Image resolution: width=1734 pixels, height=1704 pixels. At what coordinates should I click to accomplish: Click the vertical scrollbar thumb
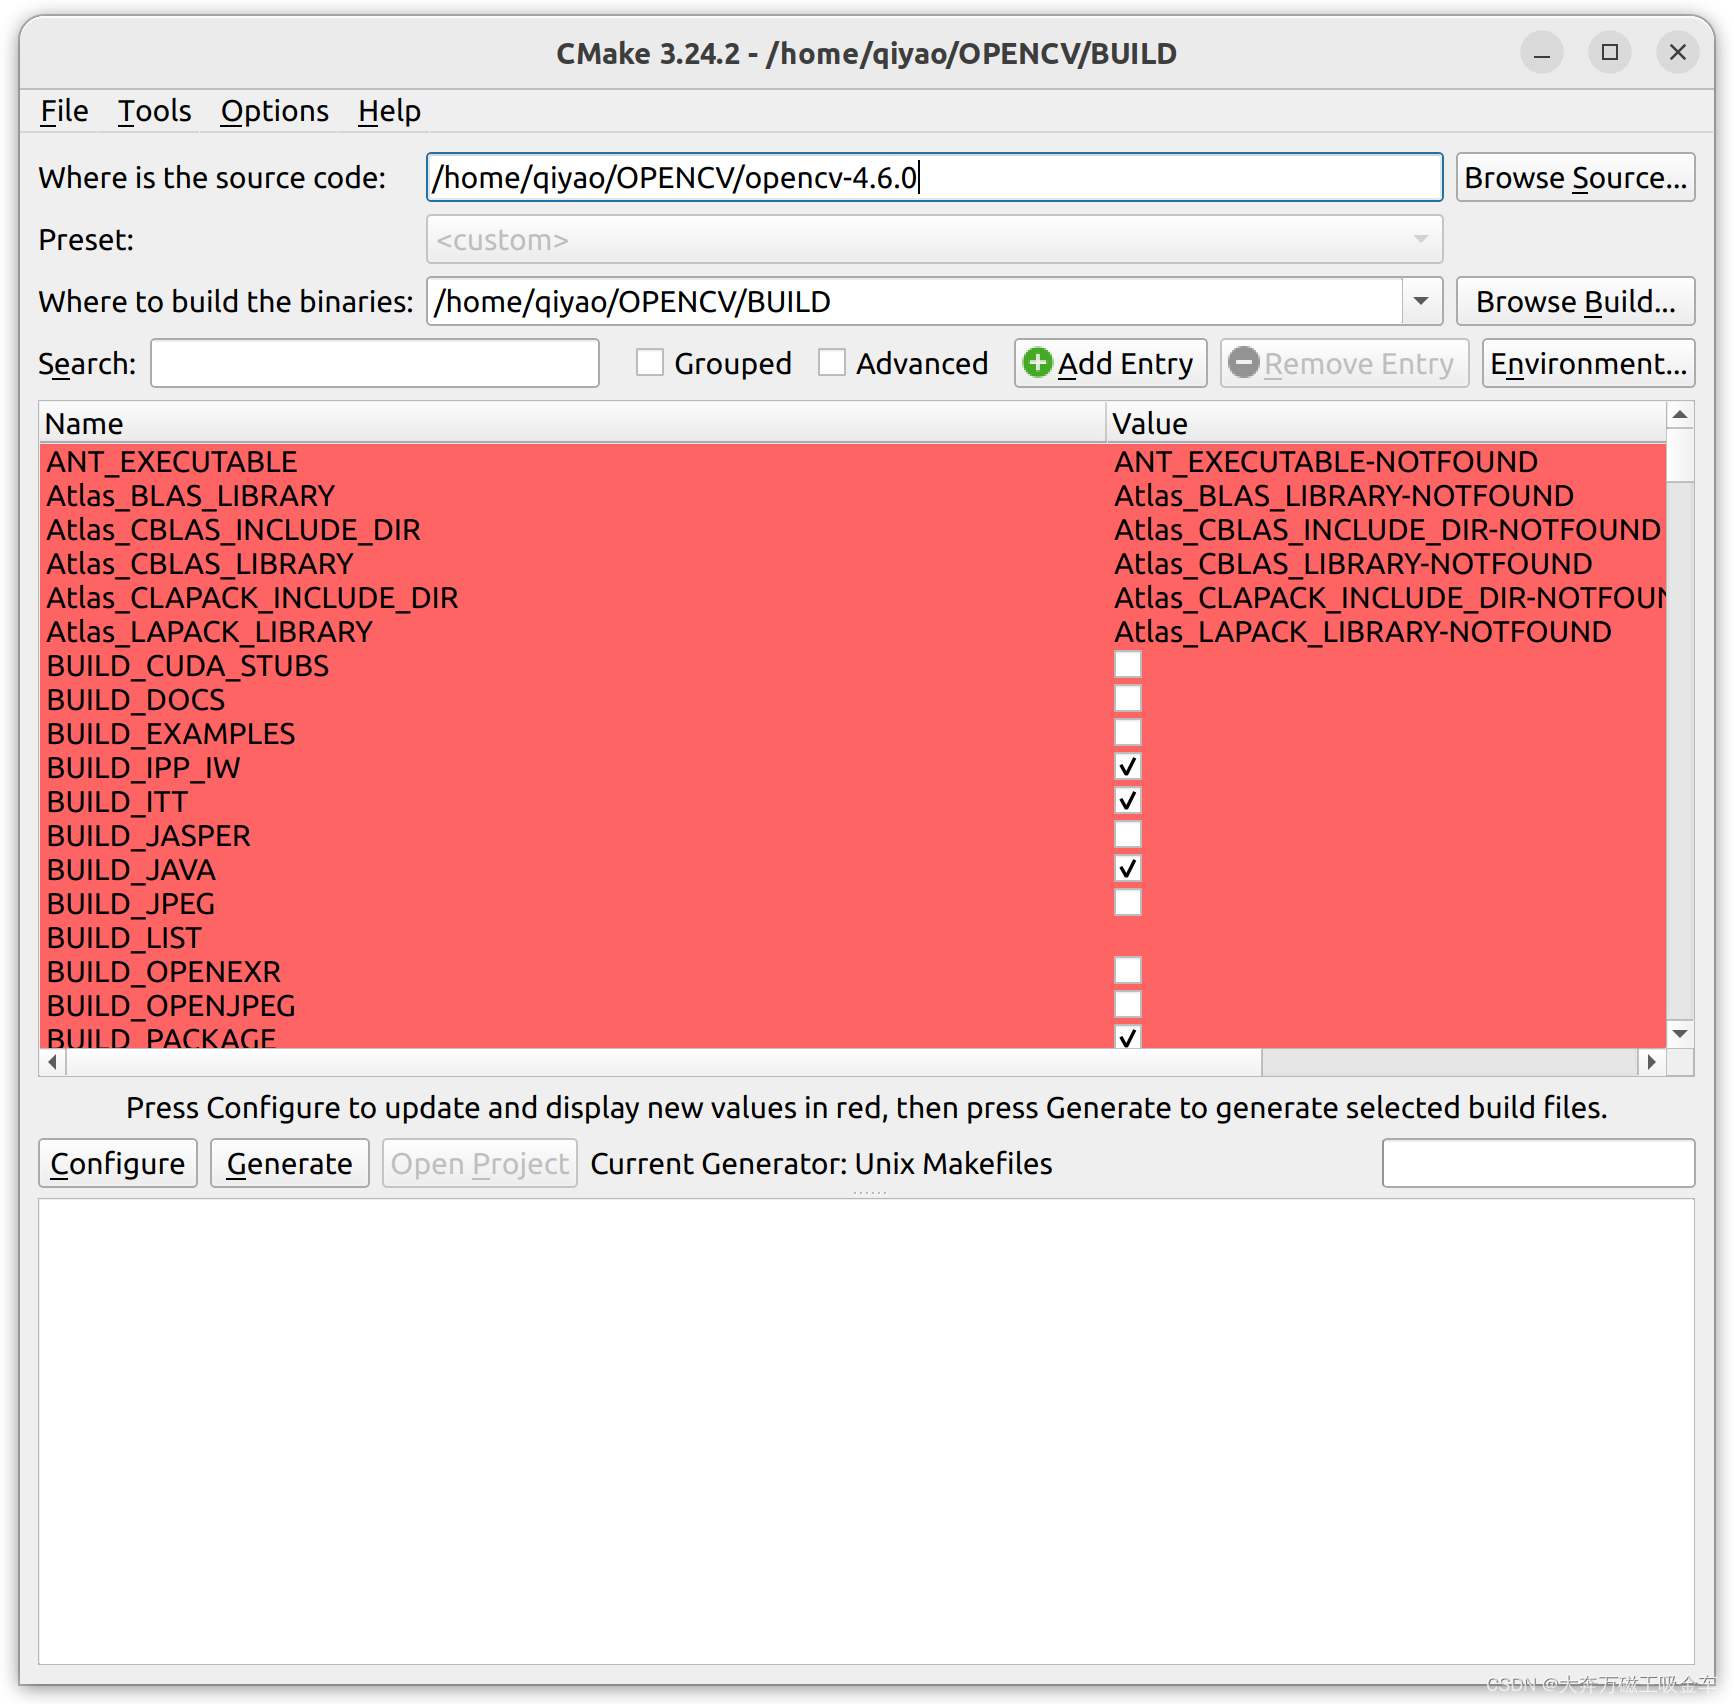(x=1680, y=456)
